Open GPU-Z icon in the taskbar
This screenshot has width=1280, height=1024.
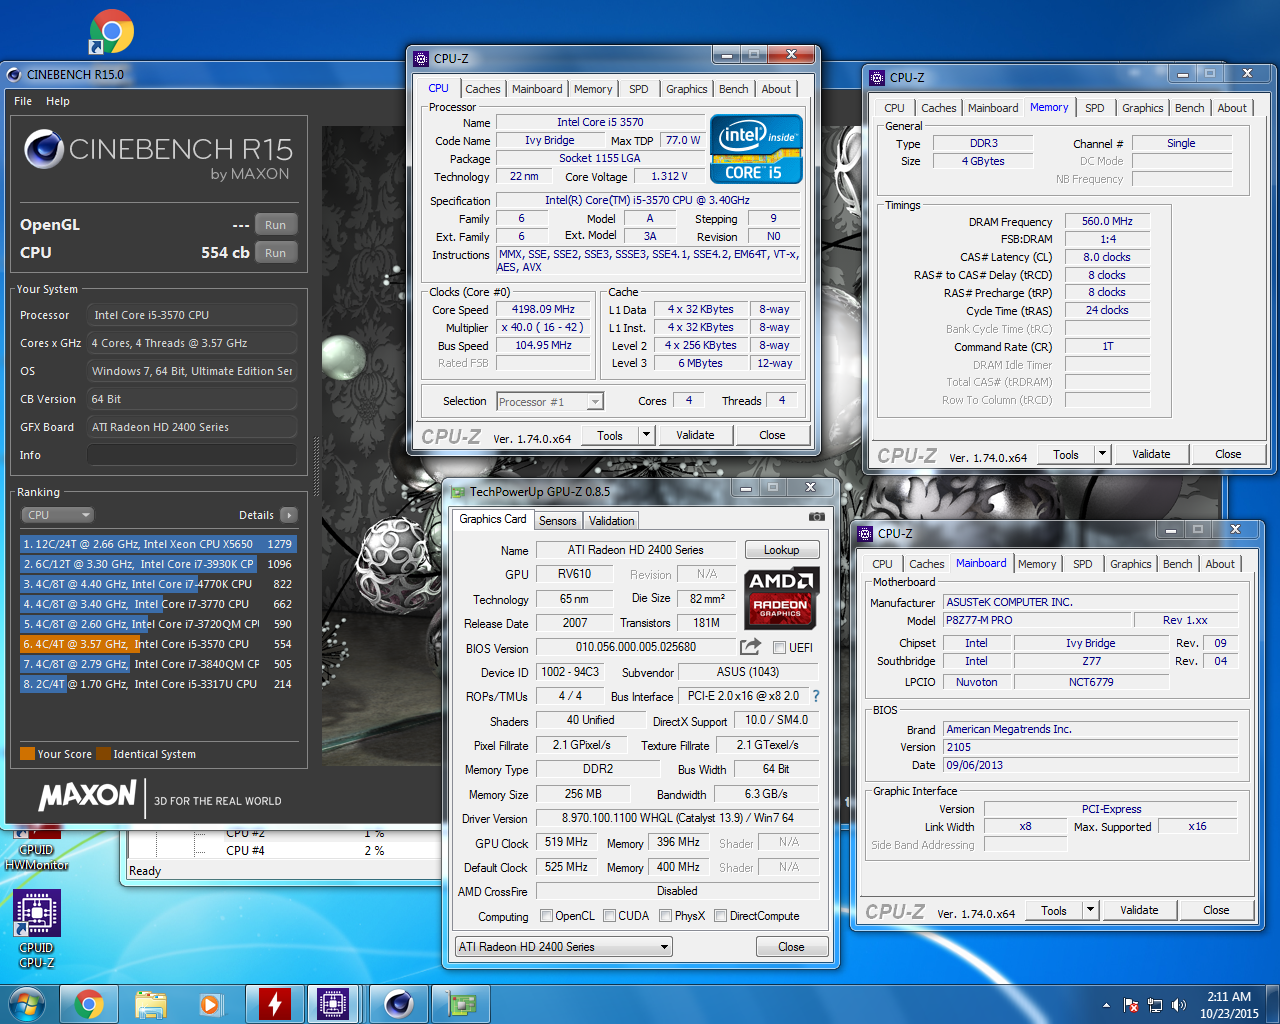click(460, 1003)
